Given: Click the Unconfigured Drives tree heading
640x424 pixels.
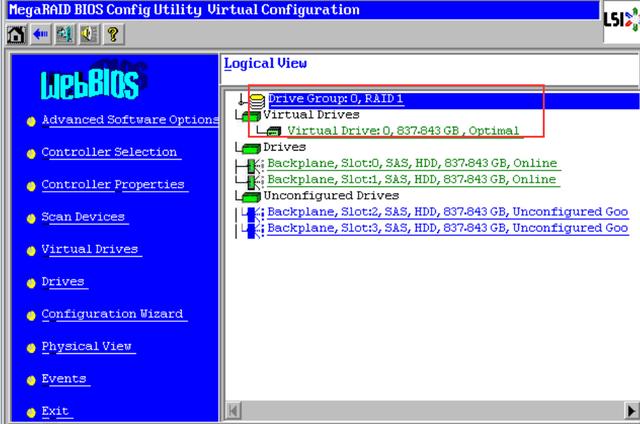Looking at the screenshot, I should coord(331,195).
